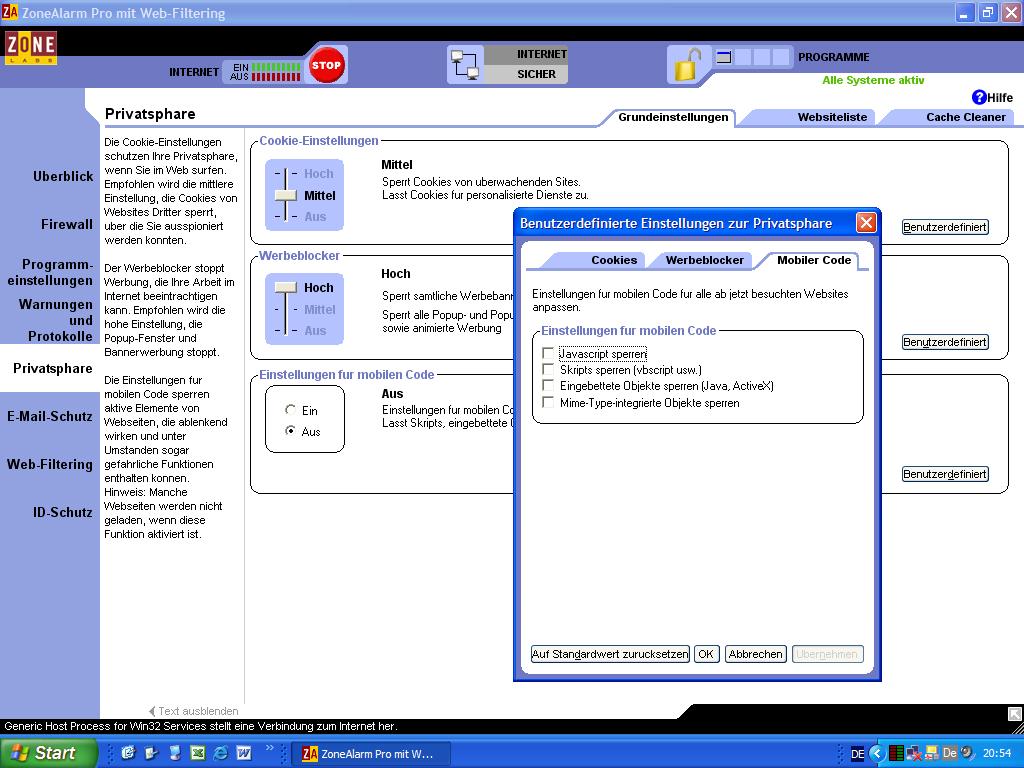The height and width of the screenshot is (768, 1024).
Task: Set Werbeblocker level to Mittel
Action: [319, 310]
